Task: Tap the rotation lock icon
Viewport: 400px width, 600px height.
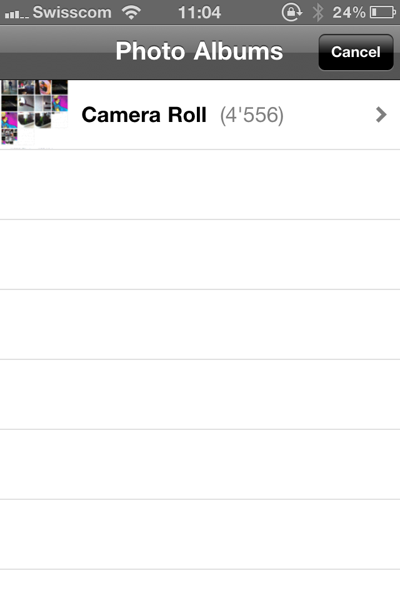Action: [x=292, y=13]
